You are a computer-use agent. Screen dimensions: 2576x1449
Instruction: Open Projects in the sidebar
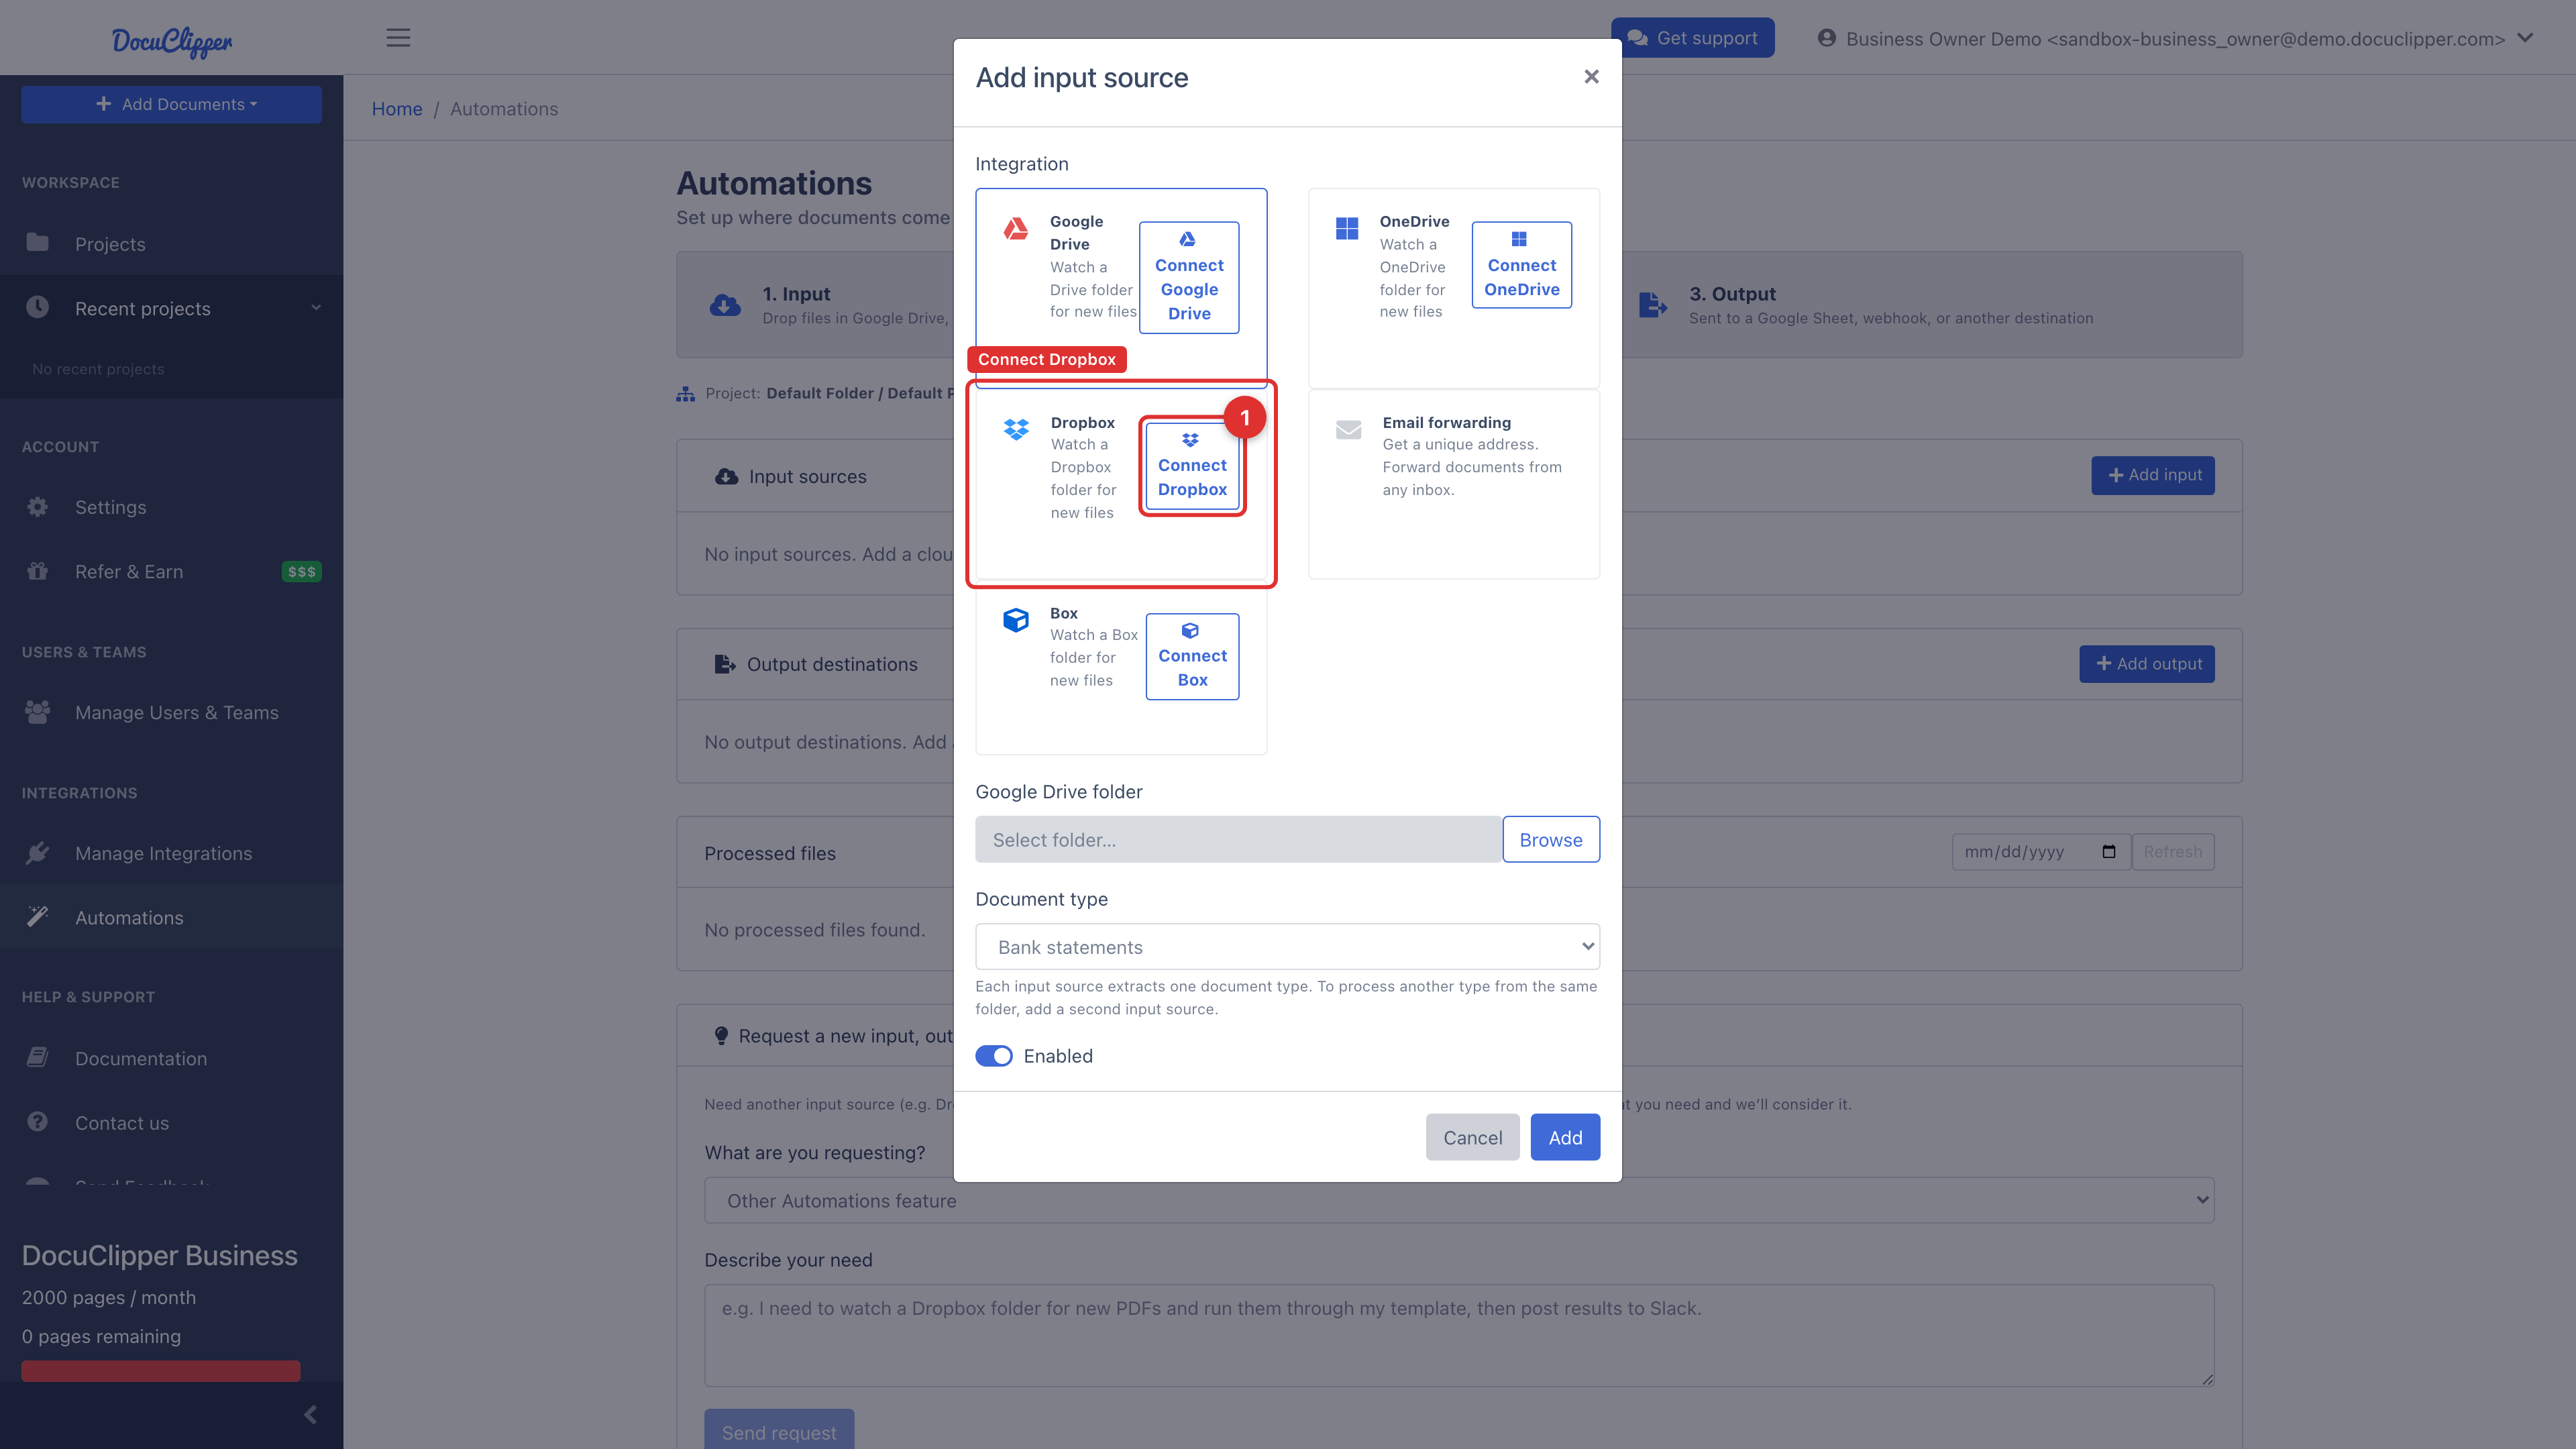[x=171, y=244]
